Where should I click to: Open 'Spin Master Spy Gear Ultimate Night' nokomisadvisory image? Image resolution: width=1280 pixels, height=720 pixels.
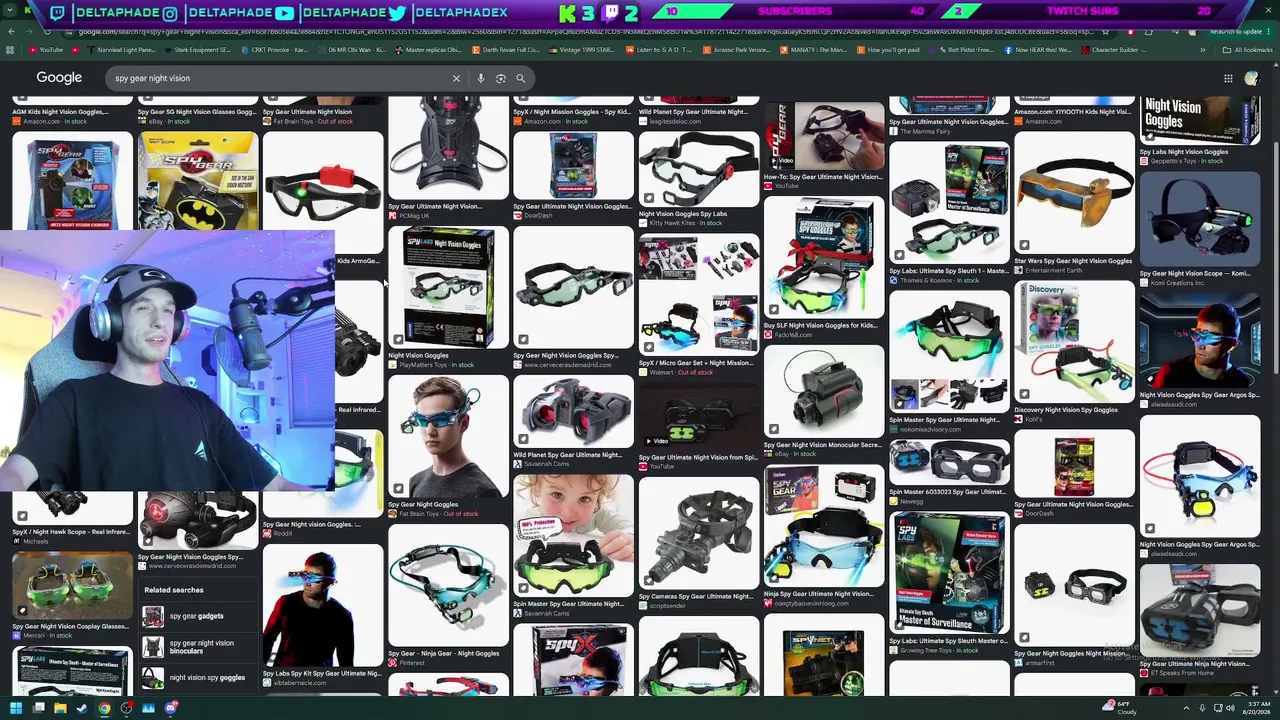pyautogui.click(x=949, y=352)
